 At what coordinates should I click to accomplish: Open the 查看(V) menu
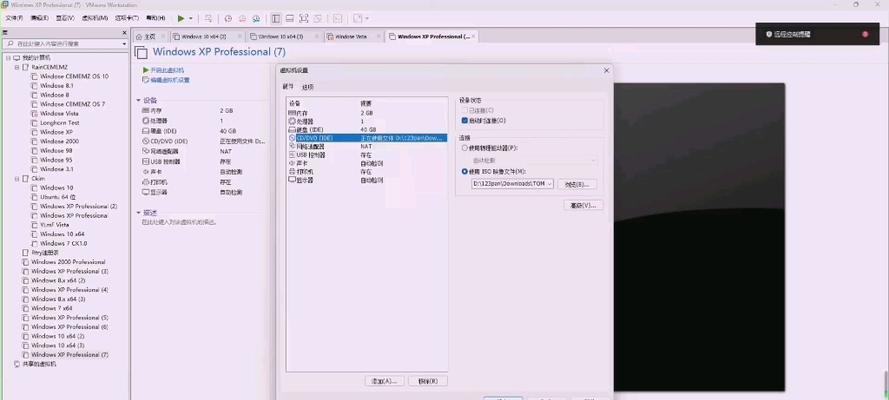click(x=65, y=18)
